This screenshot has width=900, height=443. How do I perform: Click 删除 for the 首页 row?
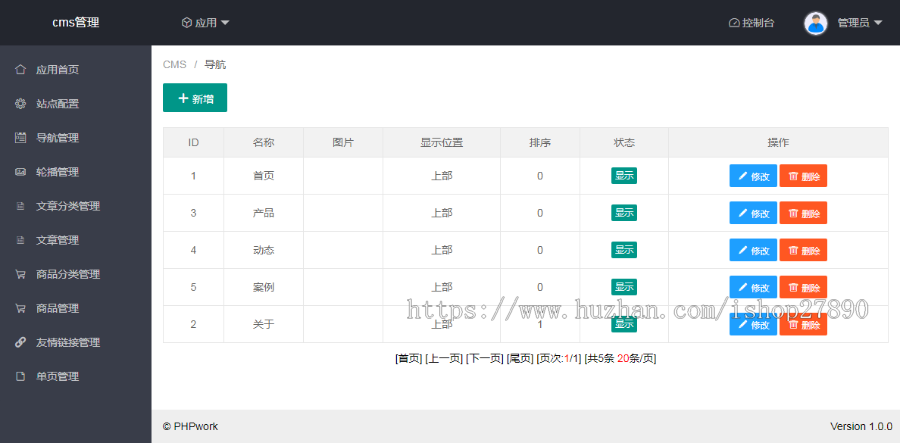[804, 176]
